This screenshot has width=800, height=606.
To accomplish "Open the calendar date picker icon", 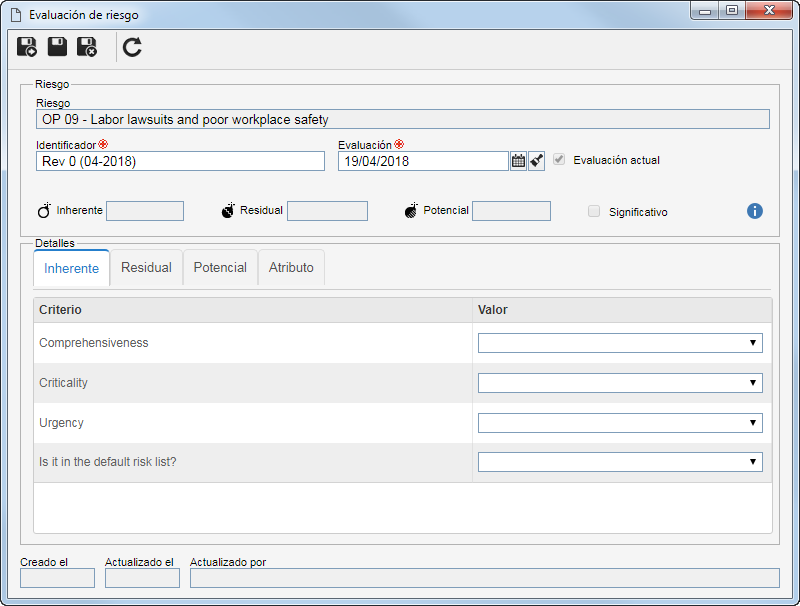I will pos(518,161).
